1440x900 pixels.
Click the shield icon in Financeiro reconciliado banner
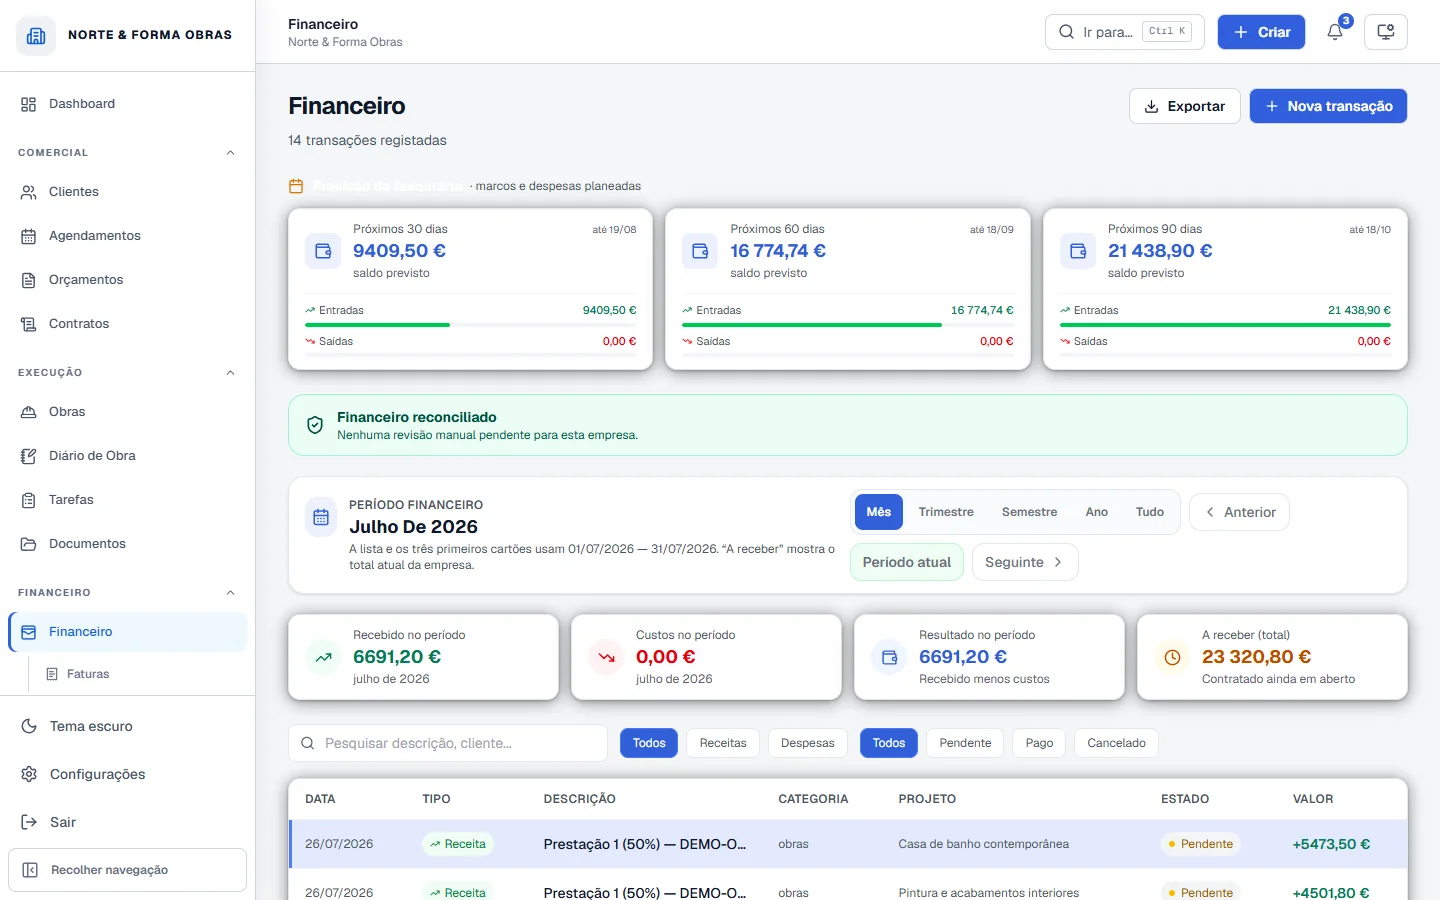[315, 425]
